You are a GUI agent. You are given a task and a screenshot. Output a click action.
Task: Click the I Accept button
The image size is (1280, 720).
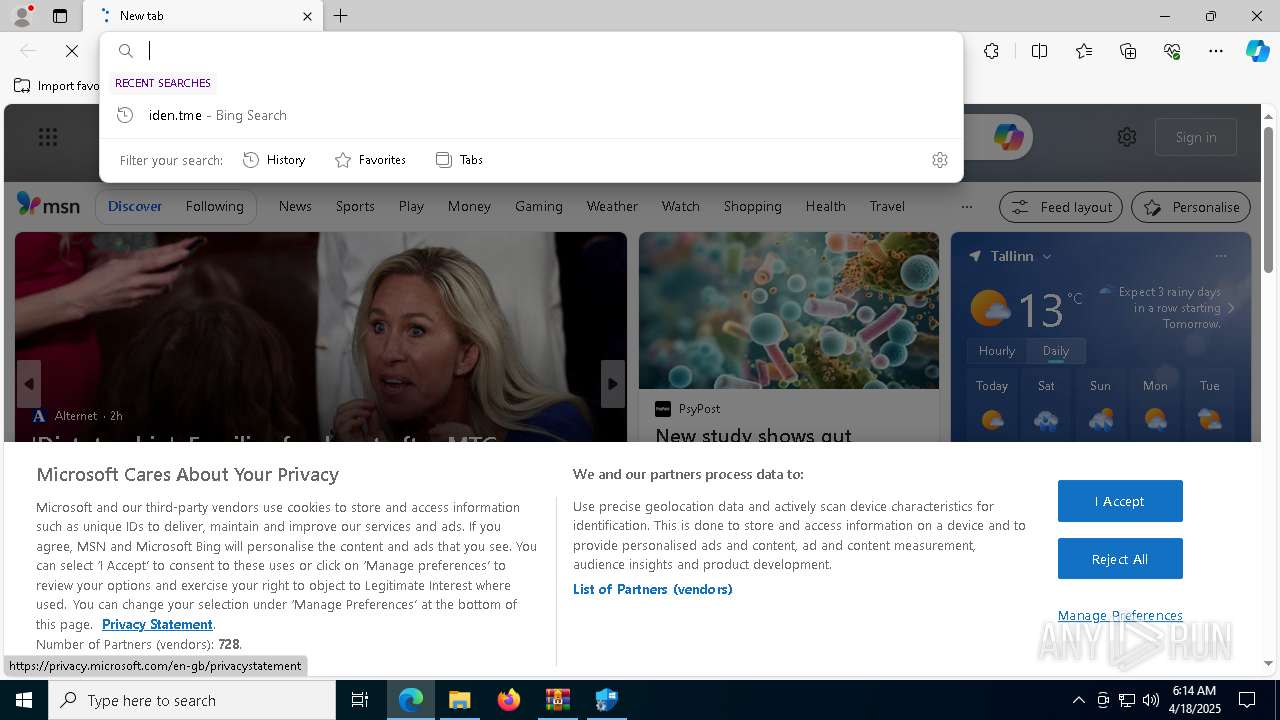1120,501
